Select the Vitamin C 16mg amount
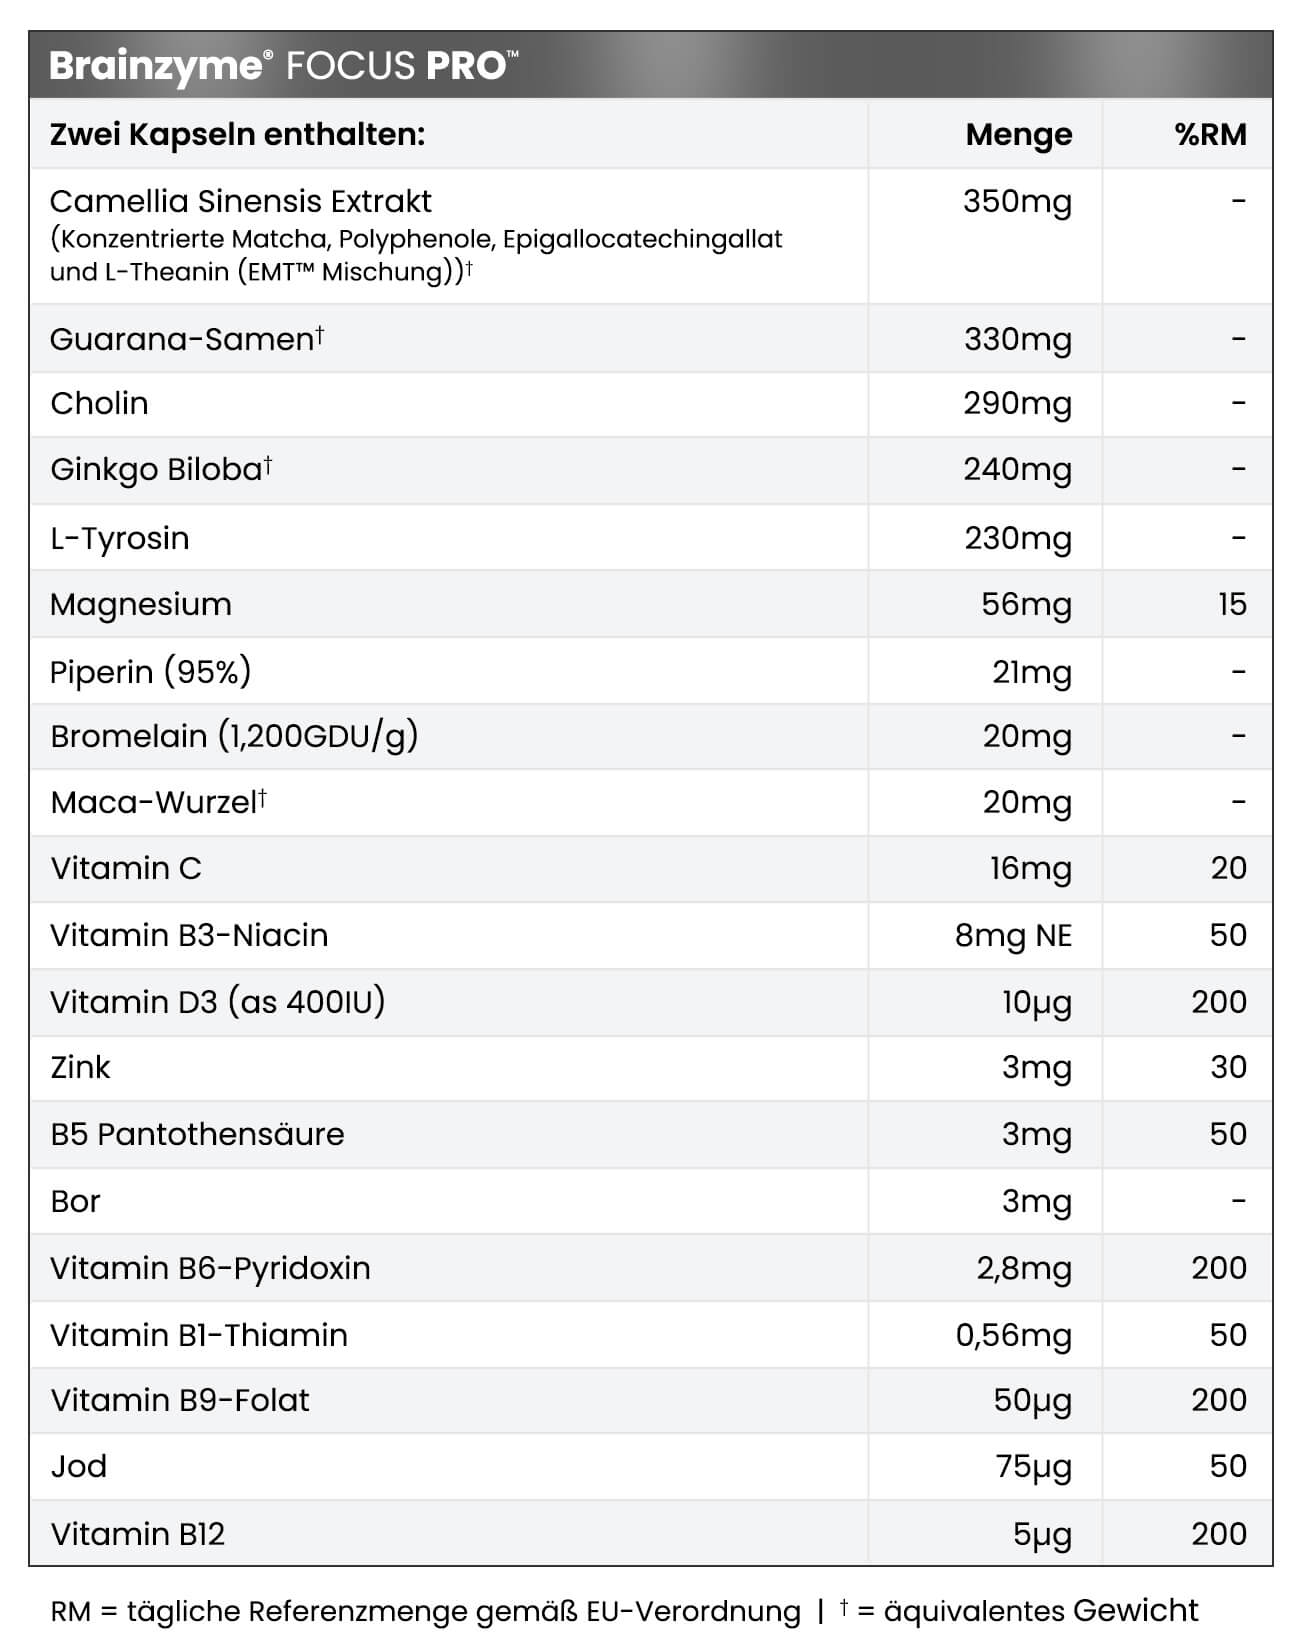 point(1030,868)
